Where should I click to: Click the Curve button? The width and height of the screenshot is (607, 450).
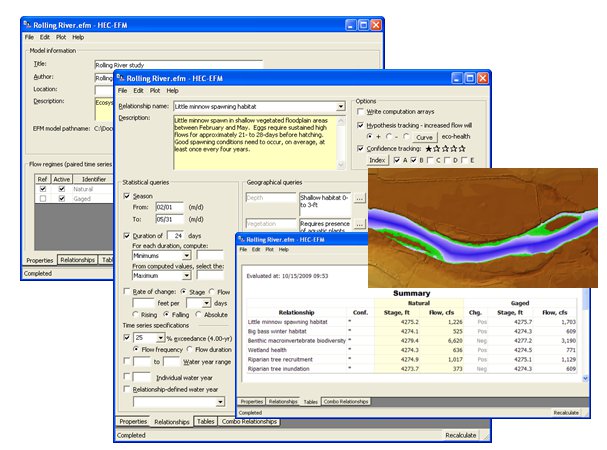click(x=424, y=137)
